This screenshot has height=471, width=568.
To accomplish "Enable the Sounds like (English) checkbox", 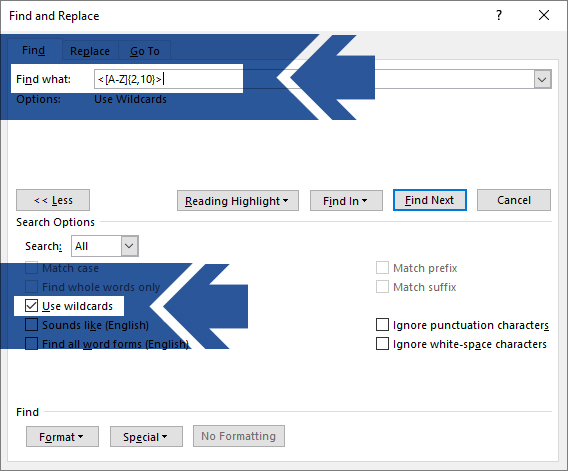I will 32,325.
